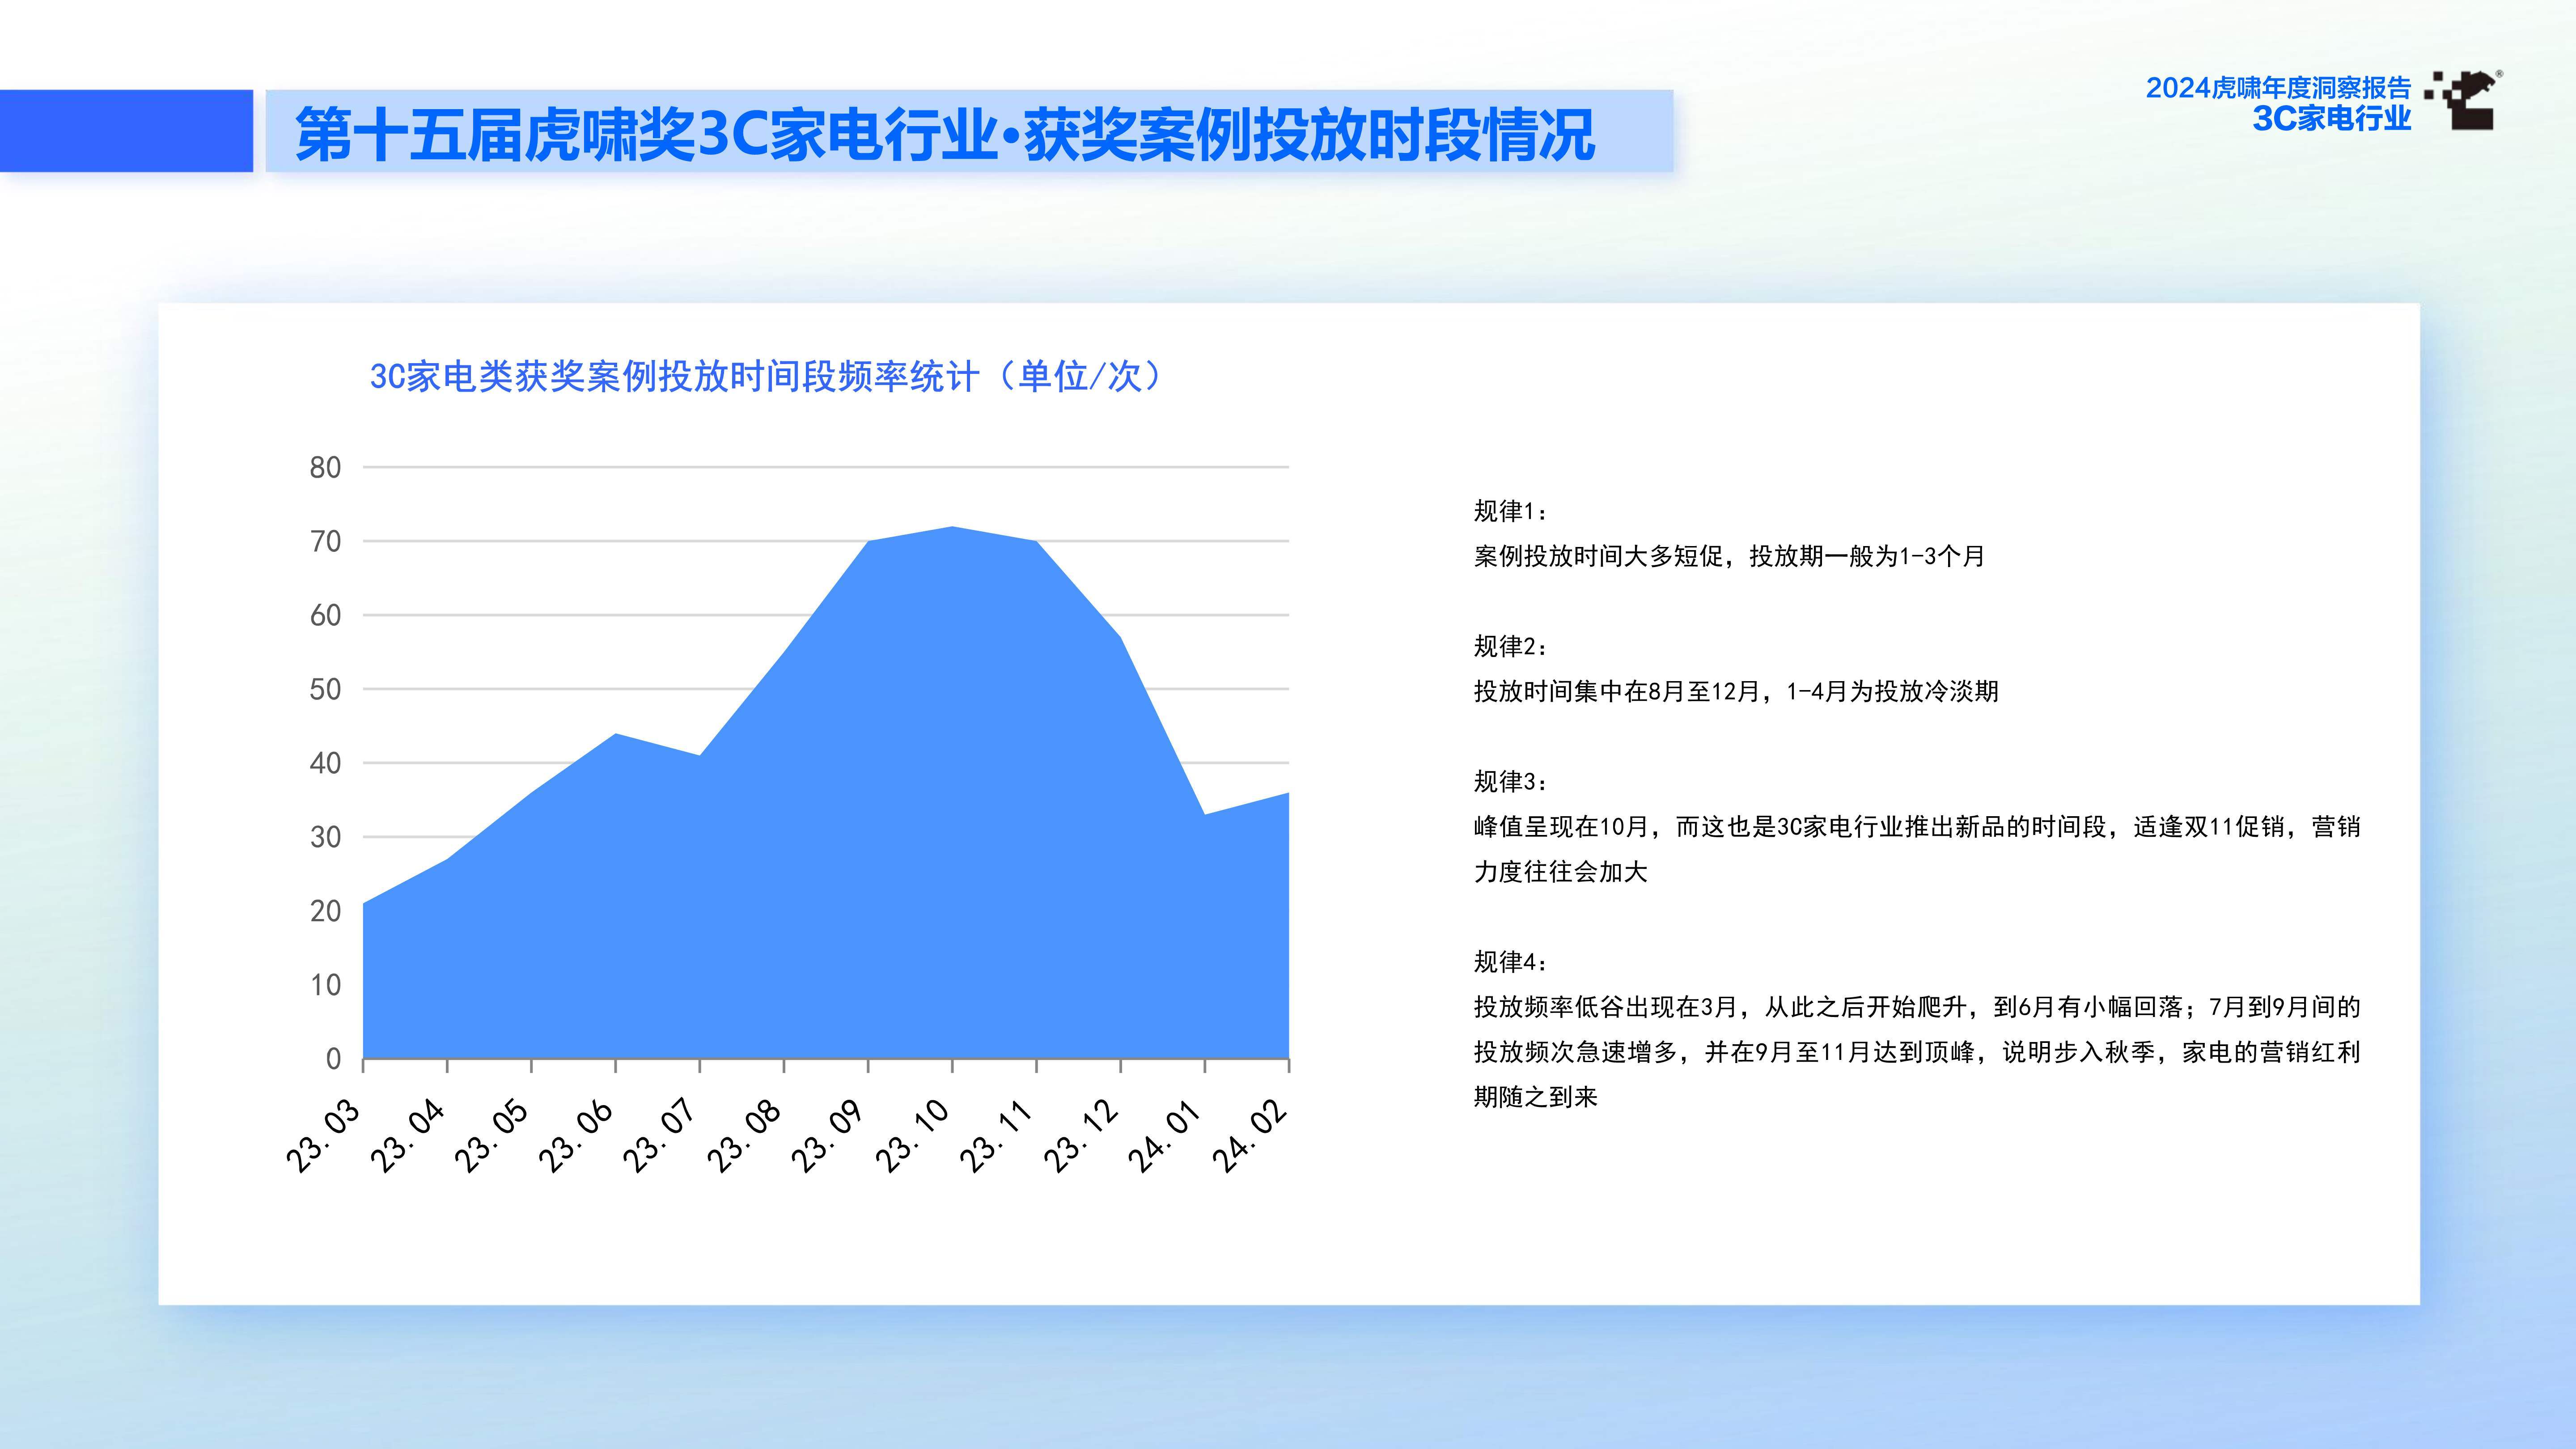2576x1449 pixels.
Task: Click x-axis label 23.11
Action: click(996, 1135)
